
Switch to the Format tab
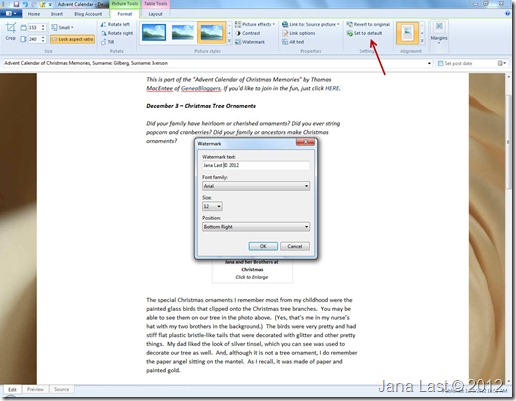pos(125,14)
